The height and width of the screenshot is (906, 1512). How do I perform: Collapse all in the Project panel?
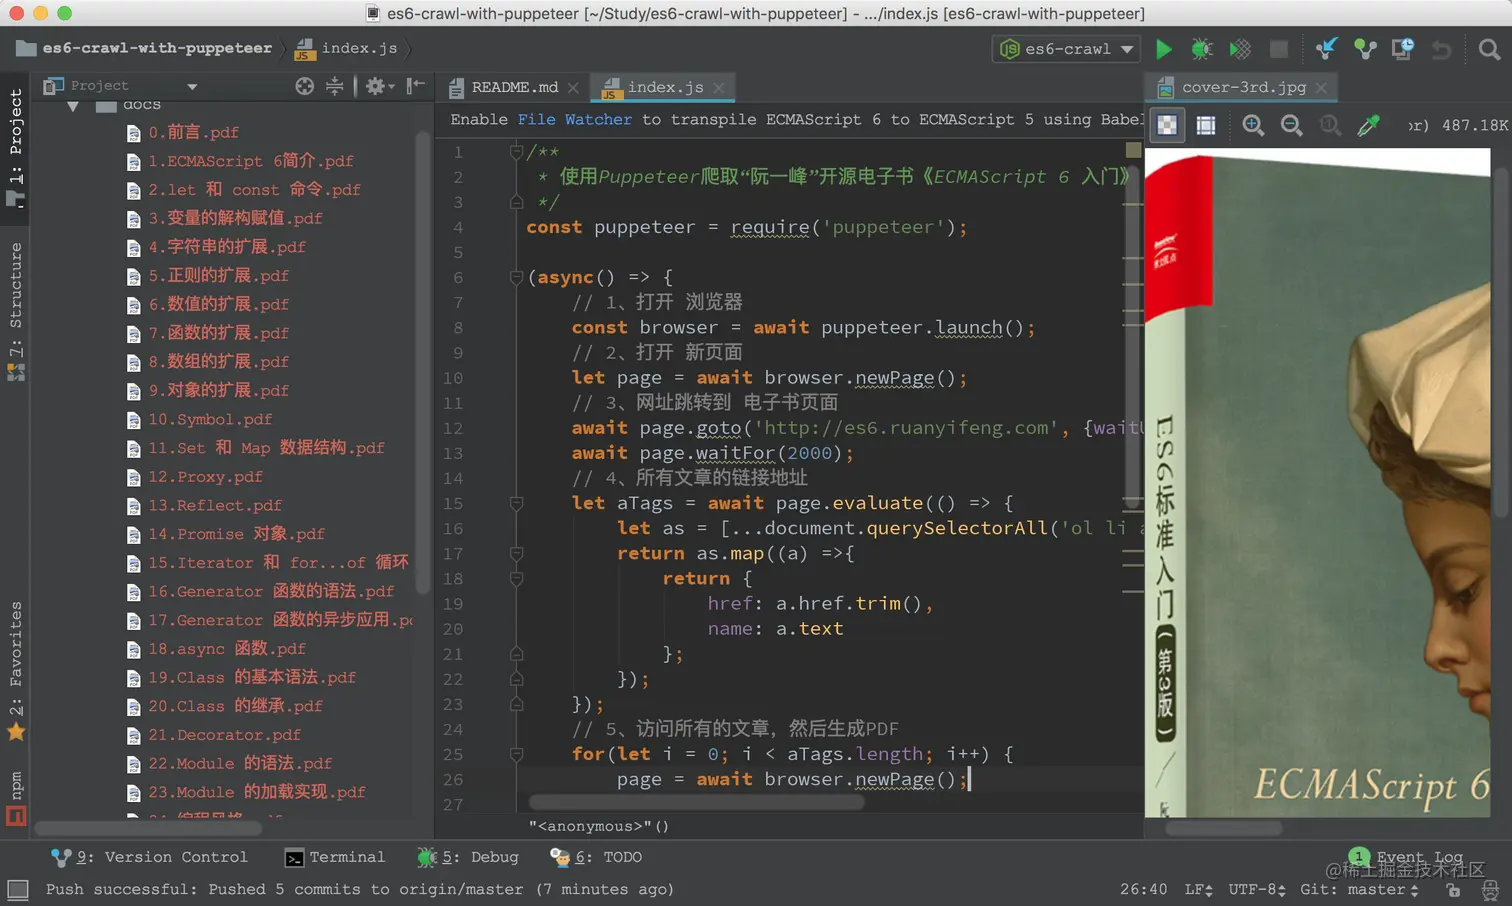point(334,86)
